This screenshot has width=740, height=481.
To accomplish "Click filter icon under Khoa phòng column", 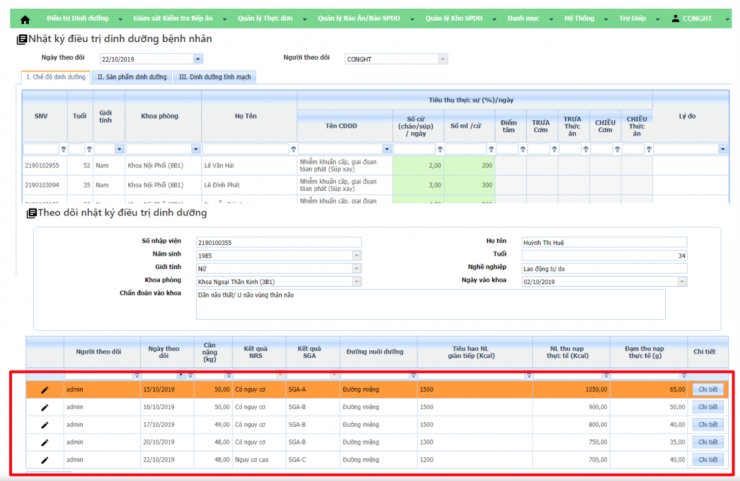I will (196, 149).
